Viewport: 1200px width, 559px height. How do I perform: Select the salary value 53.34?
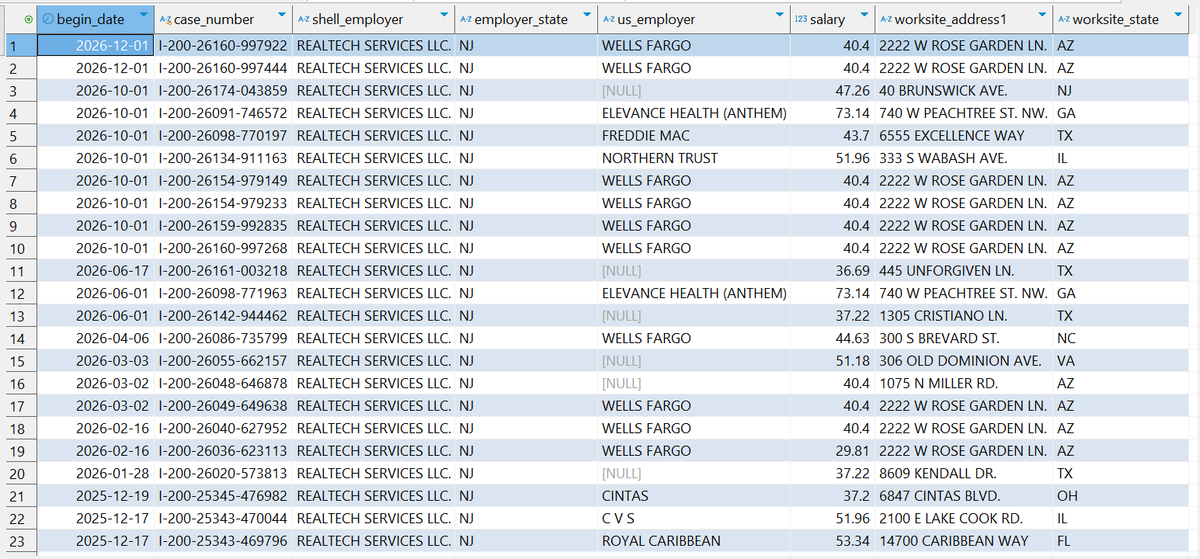click(852, 541)
